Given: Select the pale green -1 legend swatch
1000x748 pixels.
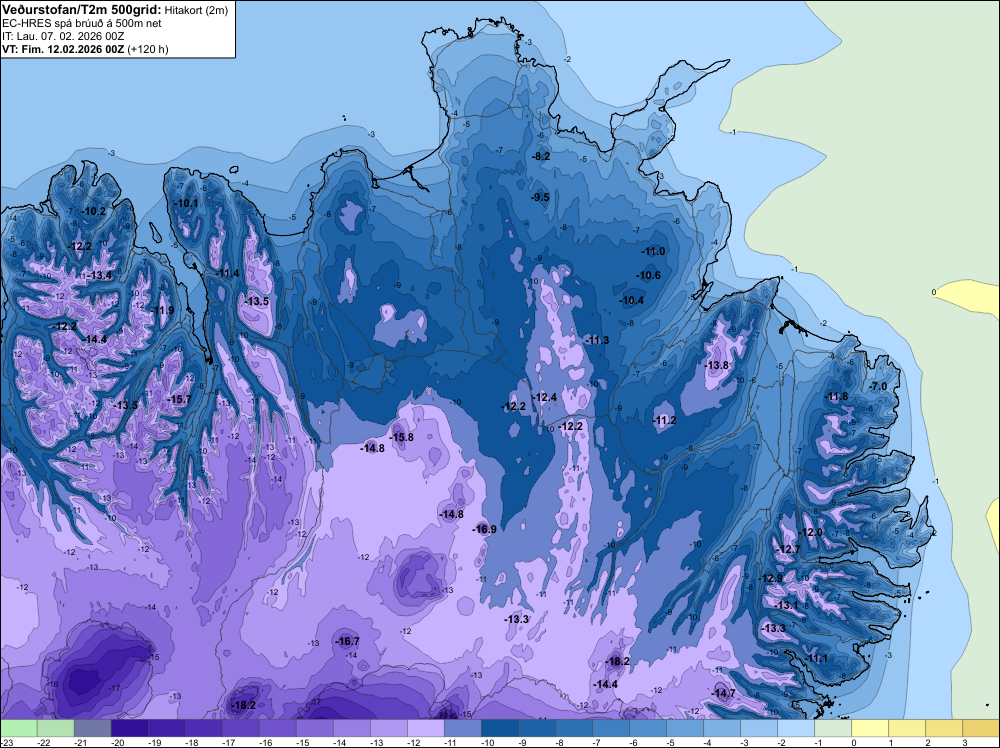Looking at the screenshot, I should (x=833, y=728).
